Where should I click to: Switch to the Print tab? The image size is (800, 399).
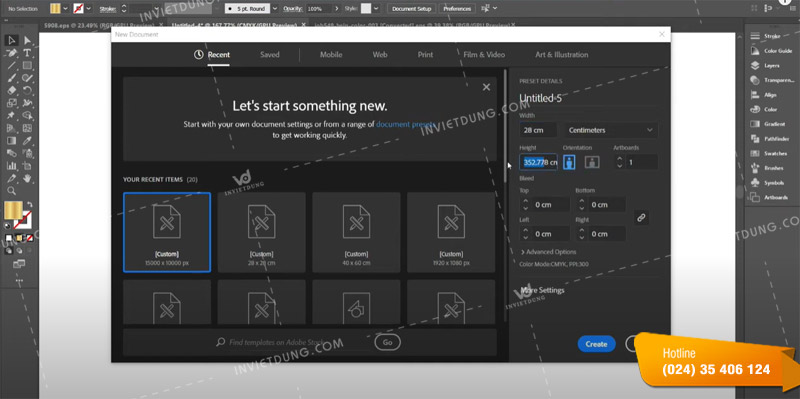[425, 55]
